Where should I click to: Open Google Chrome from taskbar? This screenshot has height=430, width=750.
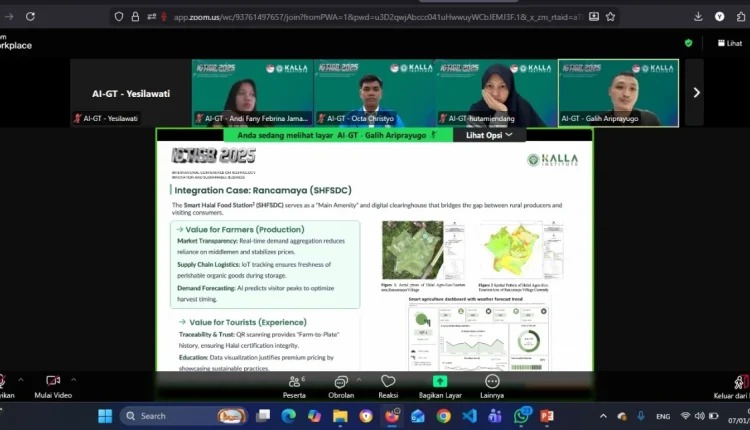pos(443,415)
